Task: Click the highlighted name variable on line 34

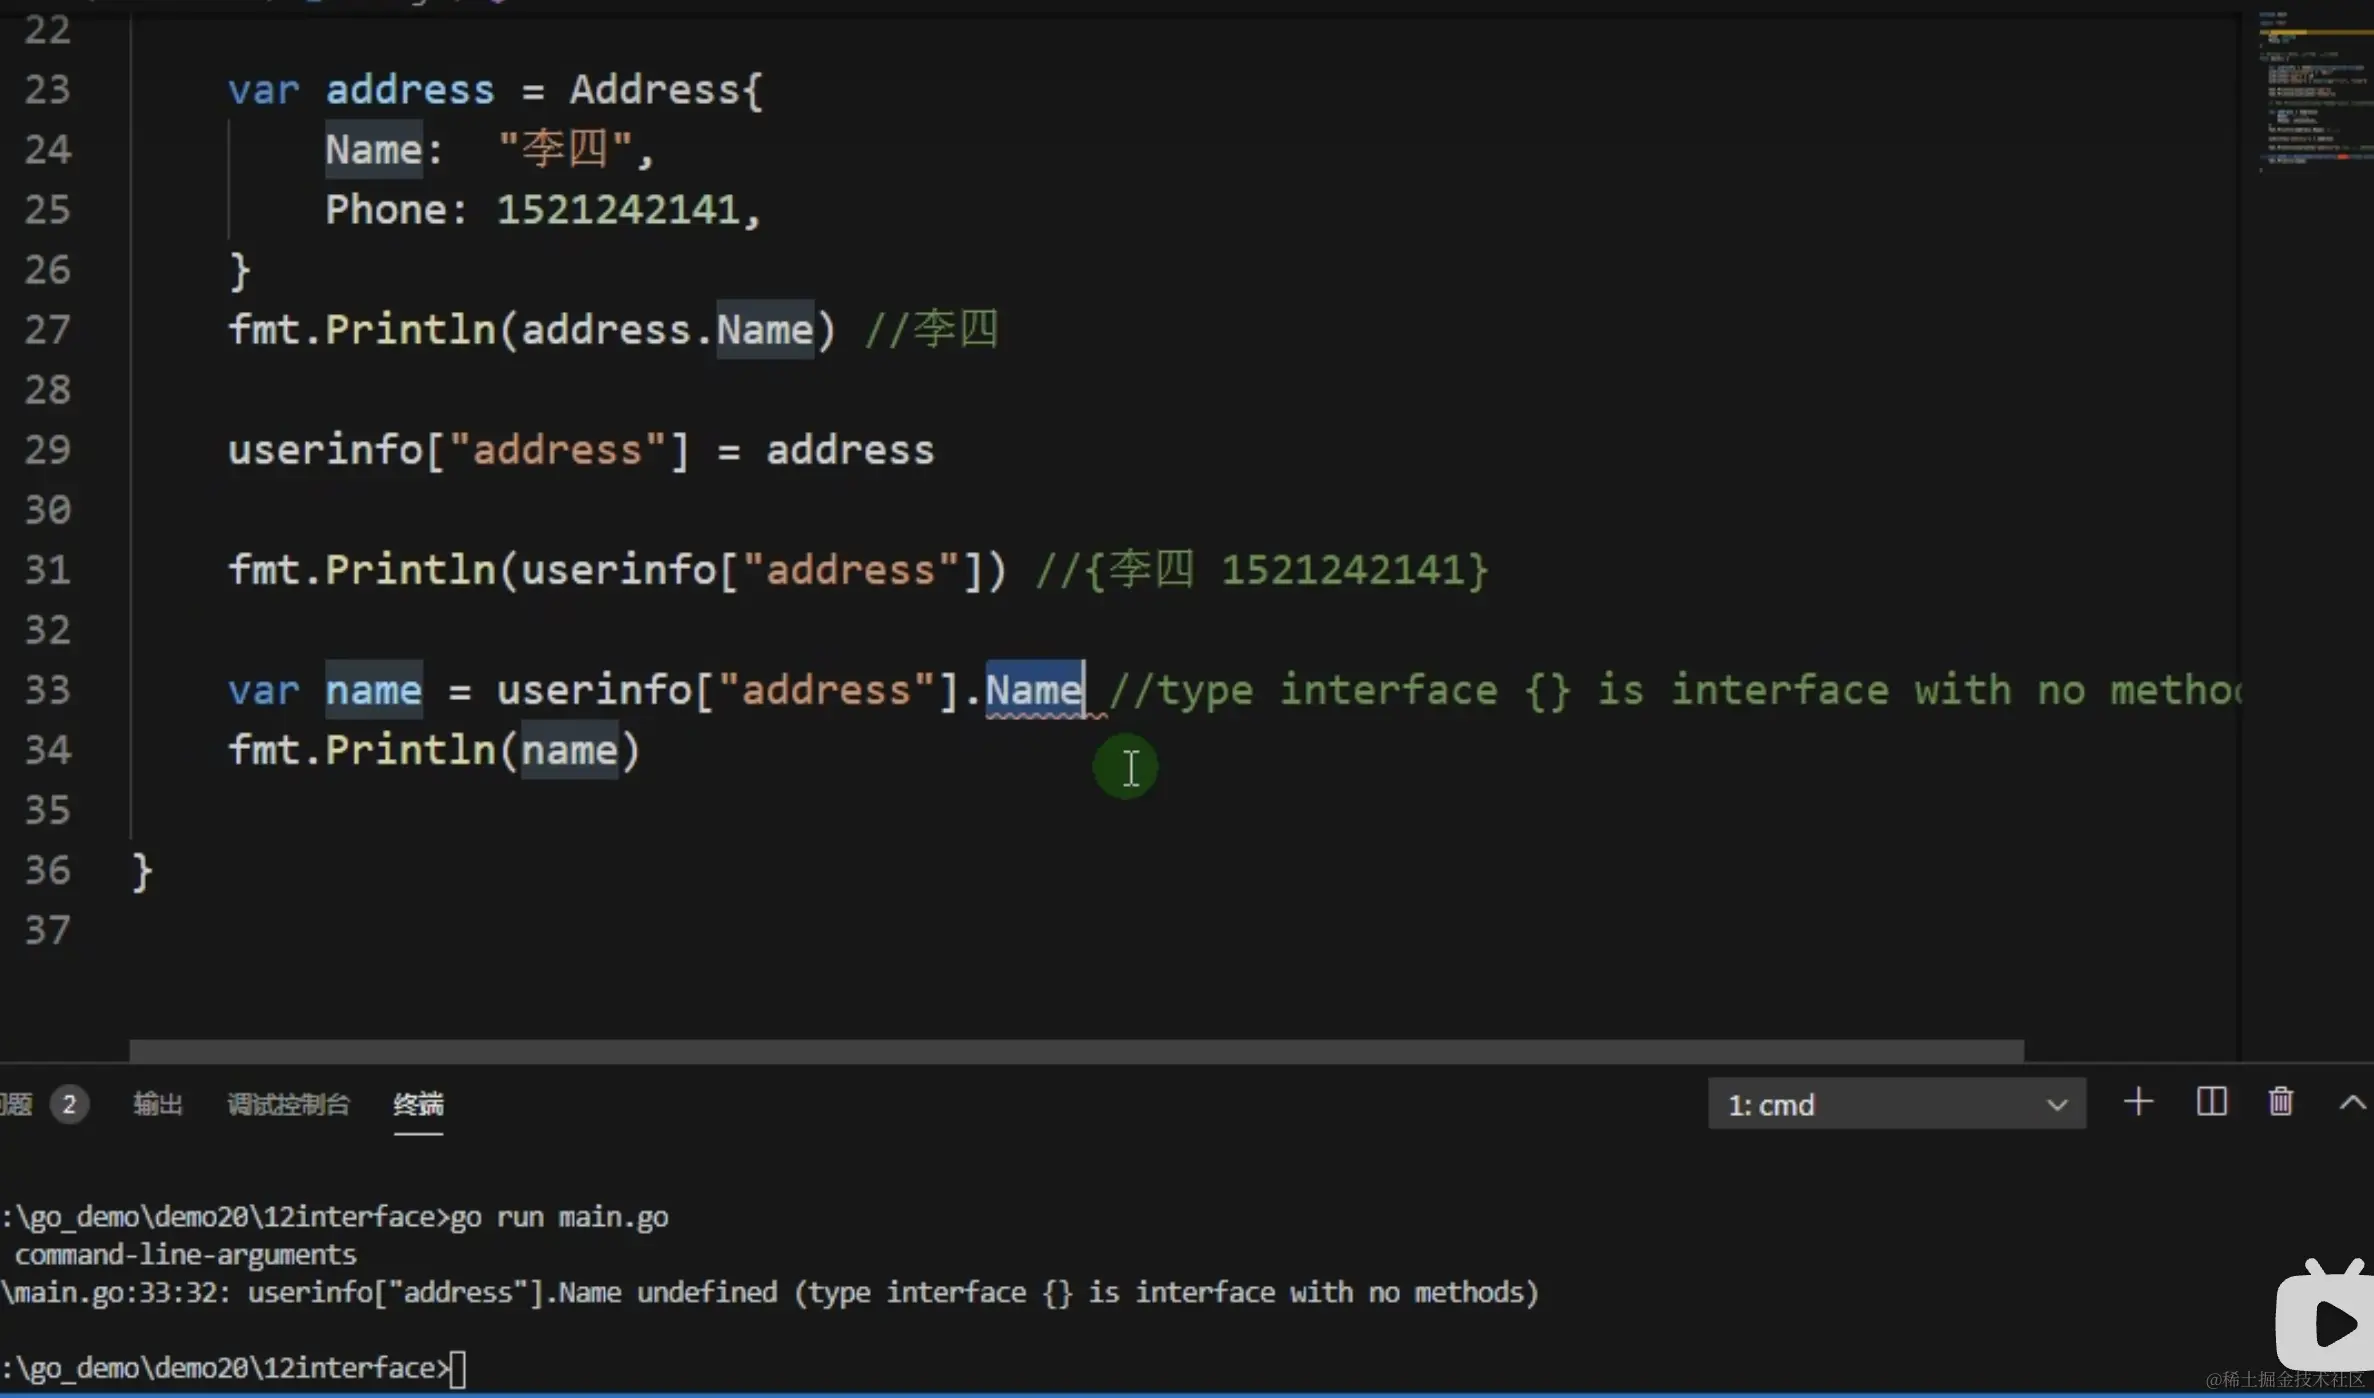Action: [x=569, y=750]
